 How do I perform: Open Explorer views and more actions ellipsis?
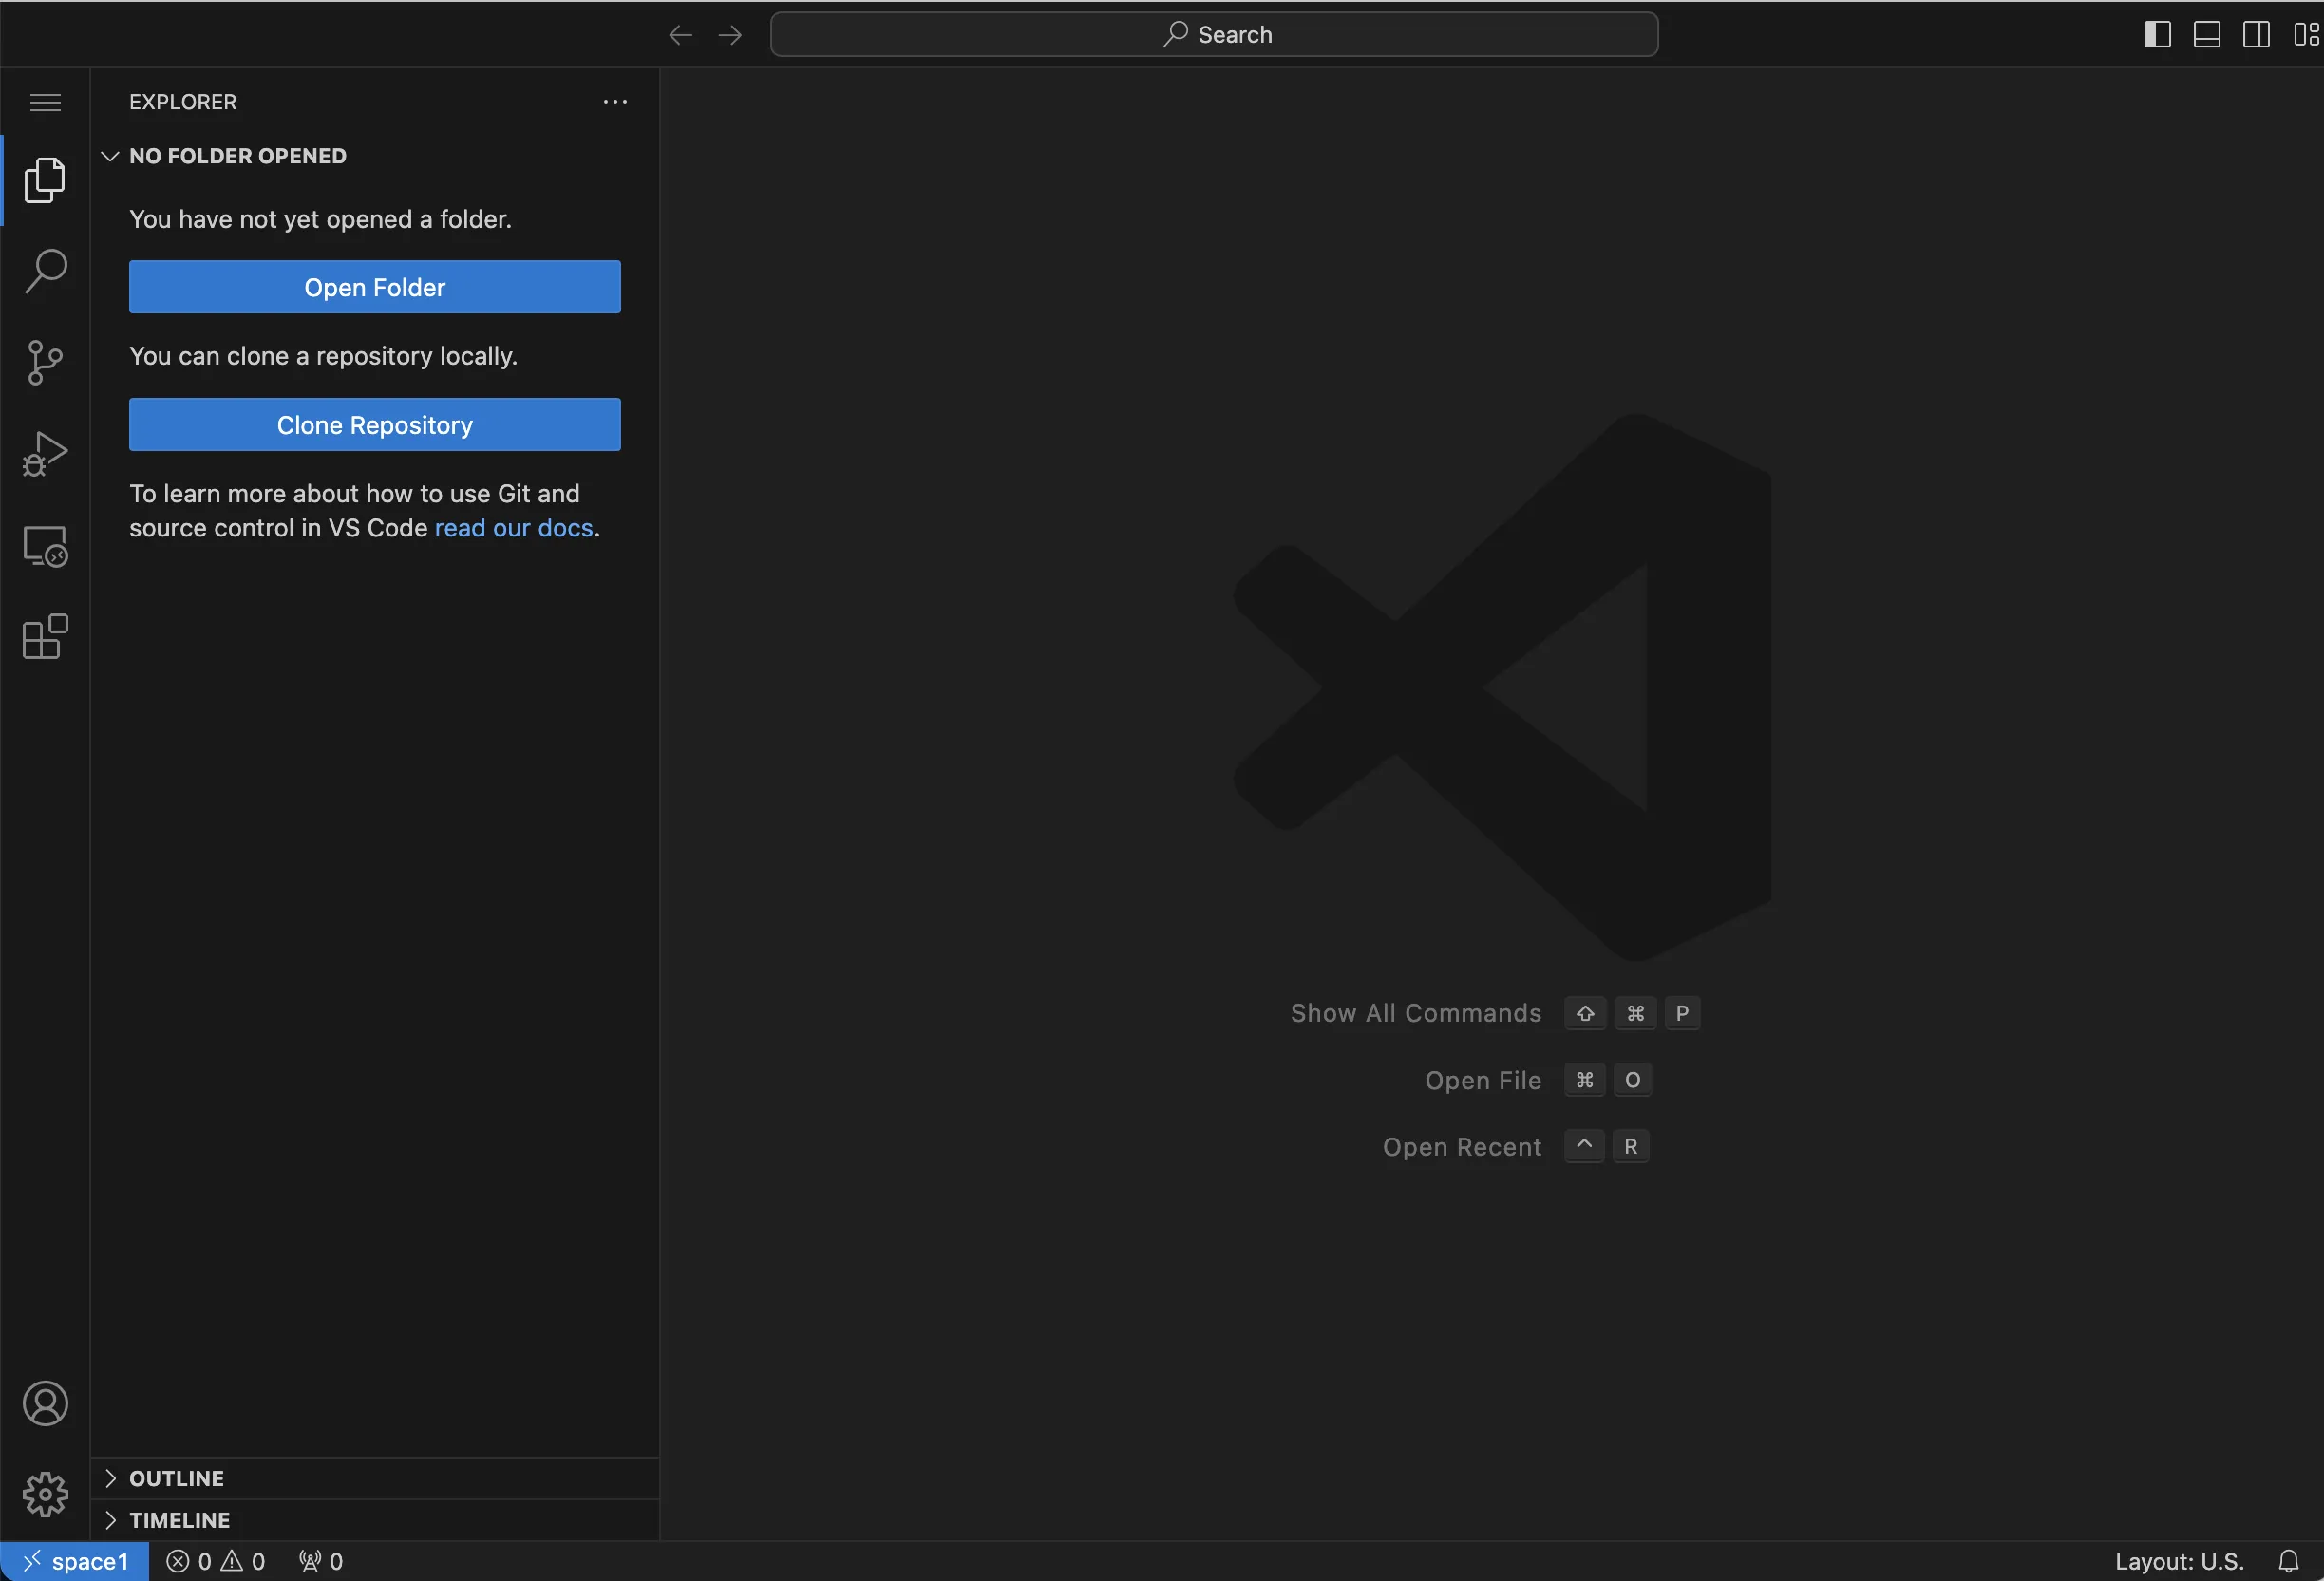tap(615, 102)
